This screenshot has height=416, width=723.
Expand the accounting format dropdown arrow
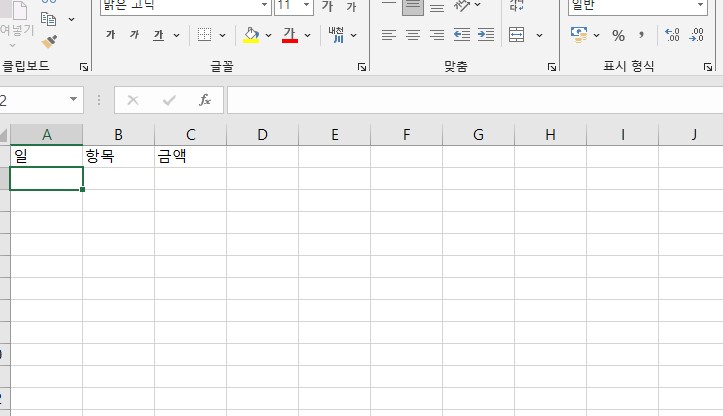pos(596,35)
